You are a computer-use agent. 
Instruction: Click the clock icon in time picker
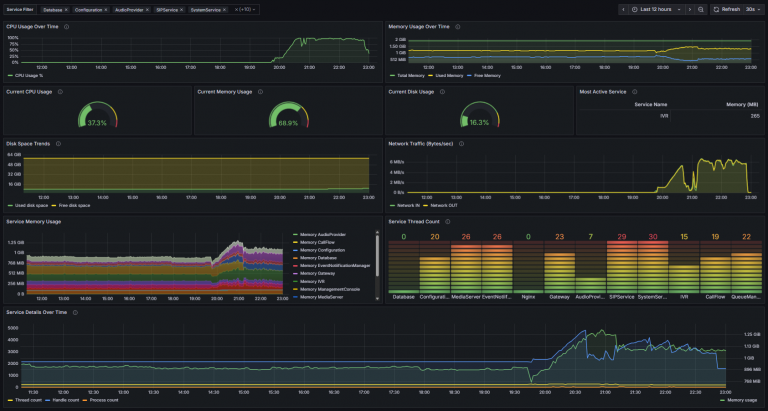point(635,9)
